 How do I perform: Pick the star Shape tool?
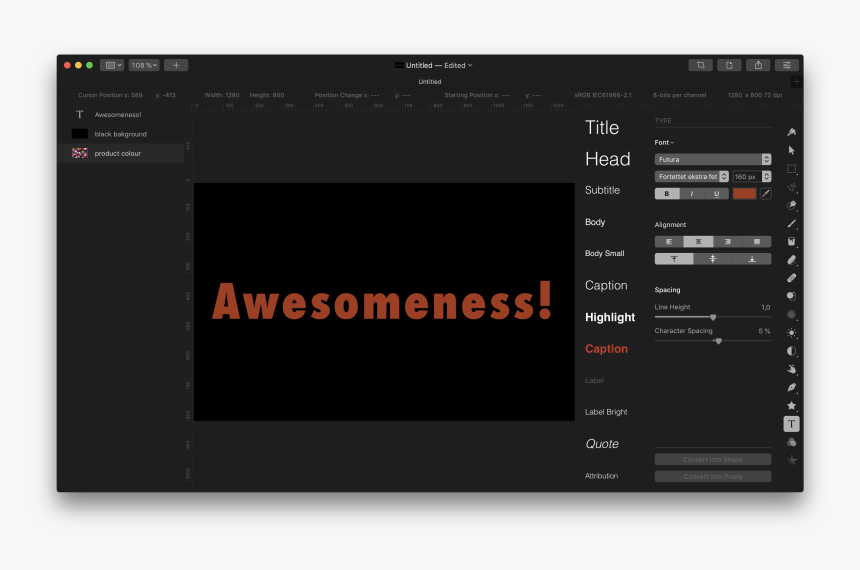pos(791,406)
